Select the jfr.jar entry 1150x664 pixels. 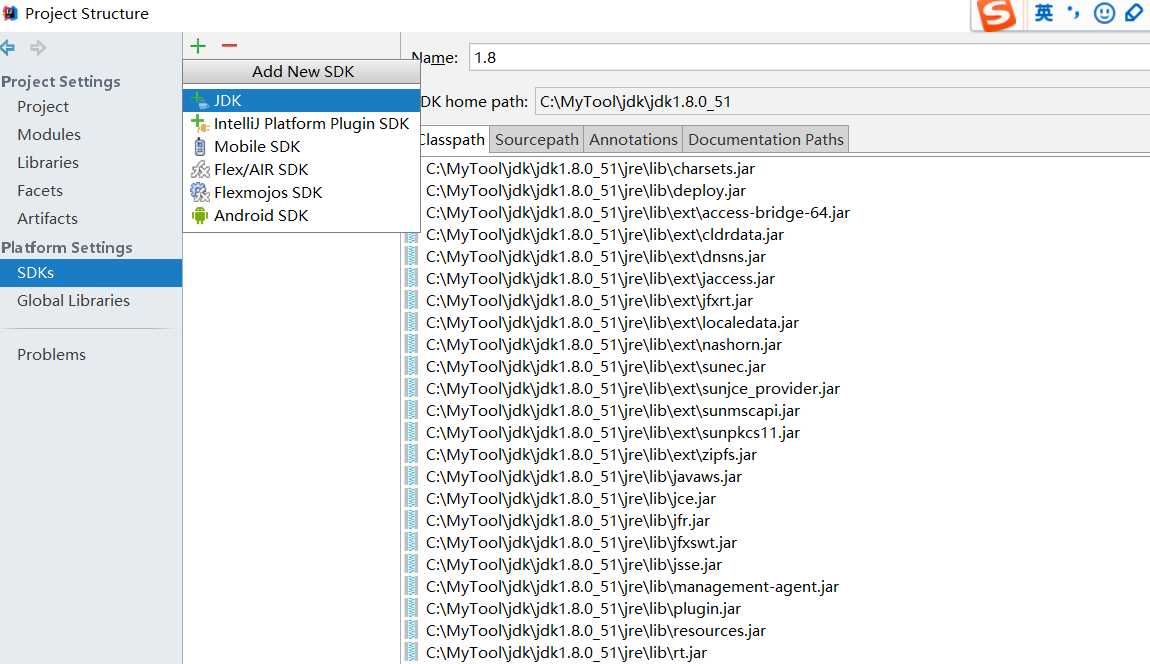click(568, 521)
